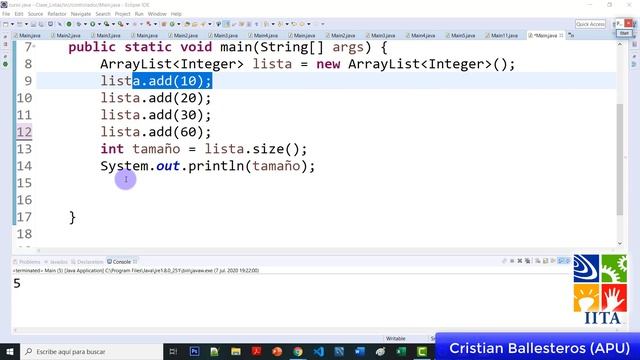Close the *Main.java tab with its X

click(561, 36)
